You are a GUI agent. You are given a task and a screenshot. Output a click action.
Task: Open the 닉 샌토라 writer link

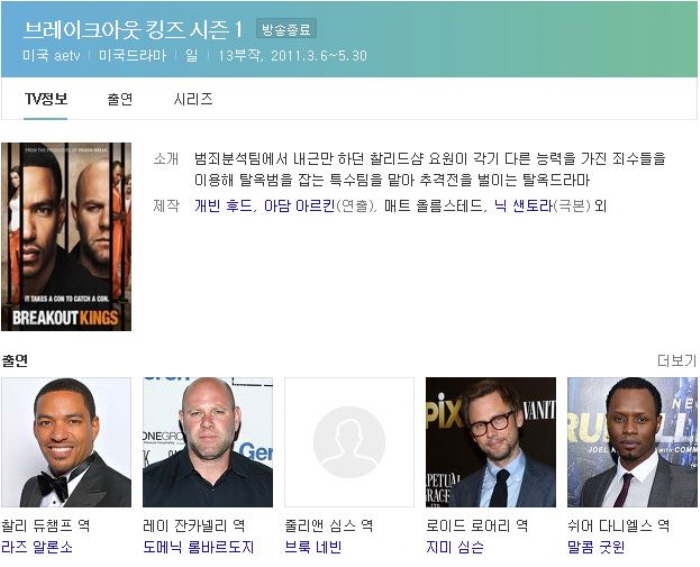(523, 206)
